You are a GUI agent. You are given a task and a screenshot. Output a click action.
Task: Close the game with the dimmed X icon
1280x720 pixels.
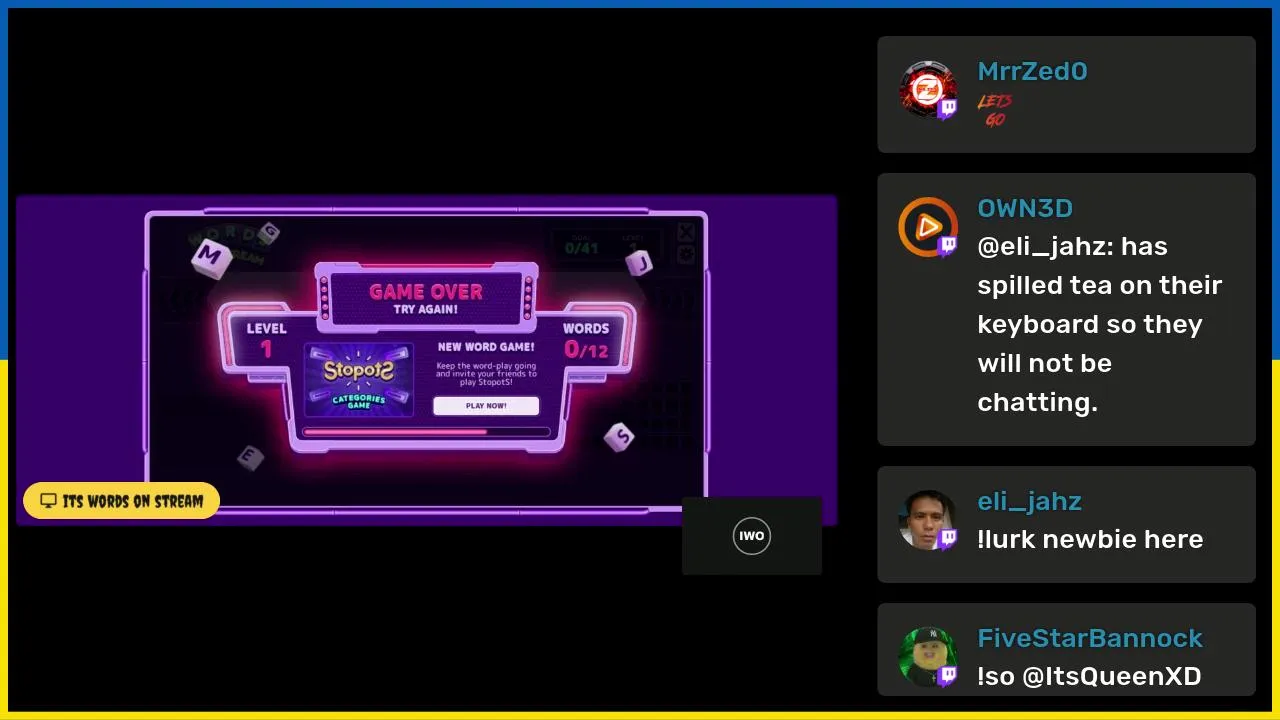pyautogui.click(x=686, y=233)
